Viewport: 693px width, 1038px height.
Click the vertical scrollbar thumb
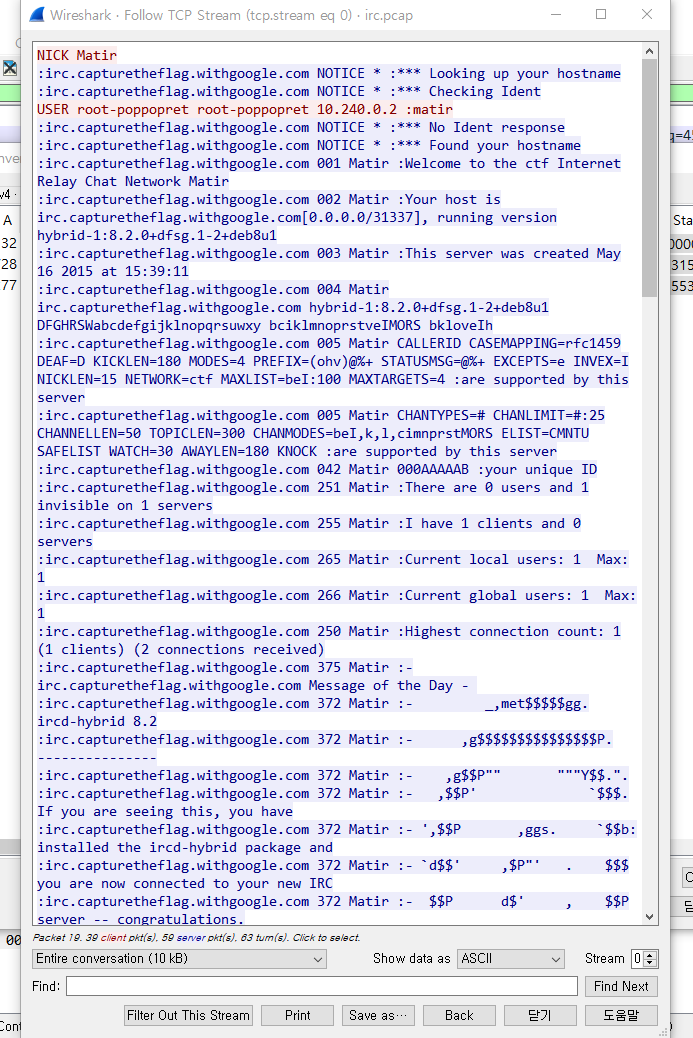[649, 177]
